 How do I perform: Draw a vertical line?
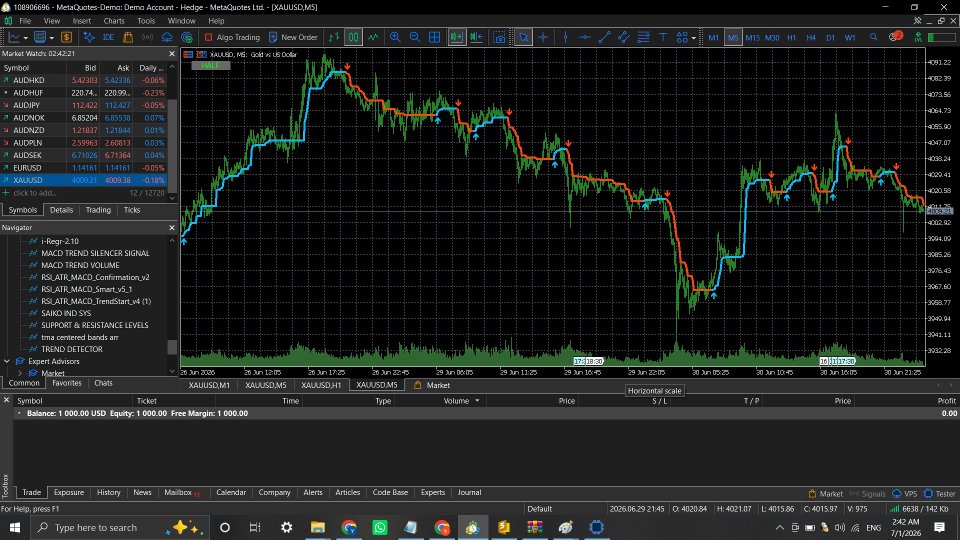[x=565, y=37]
